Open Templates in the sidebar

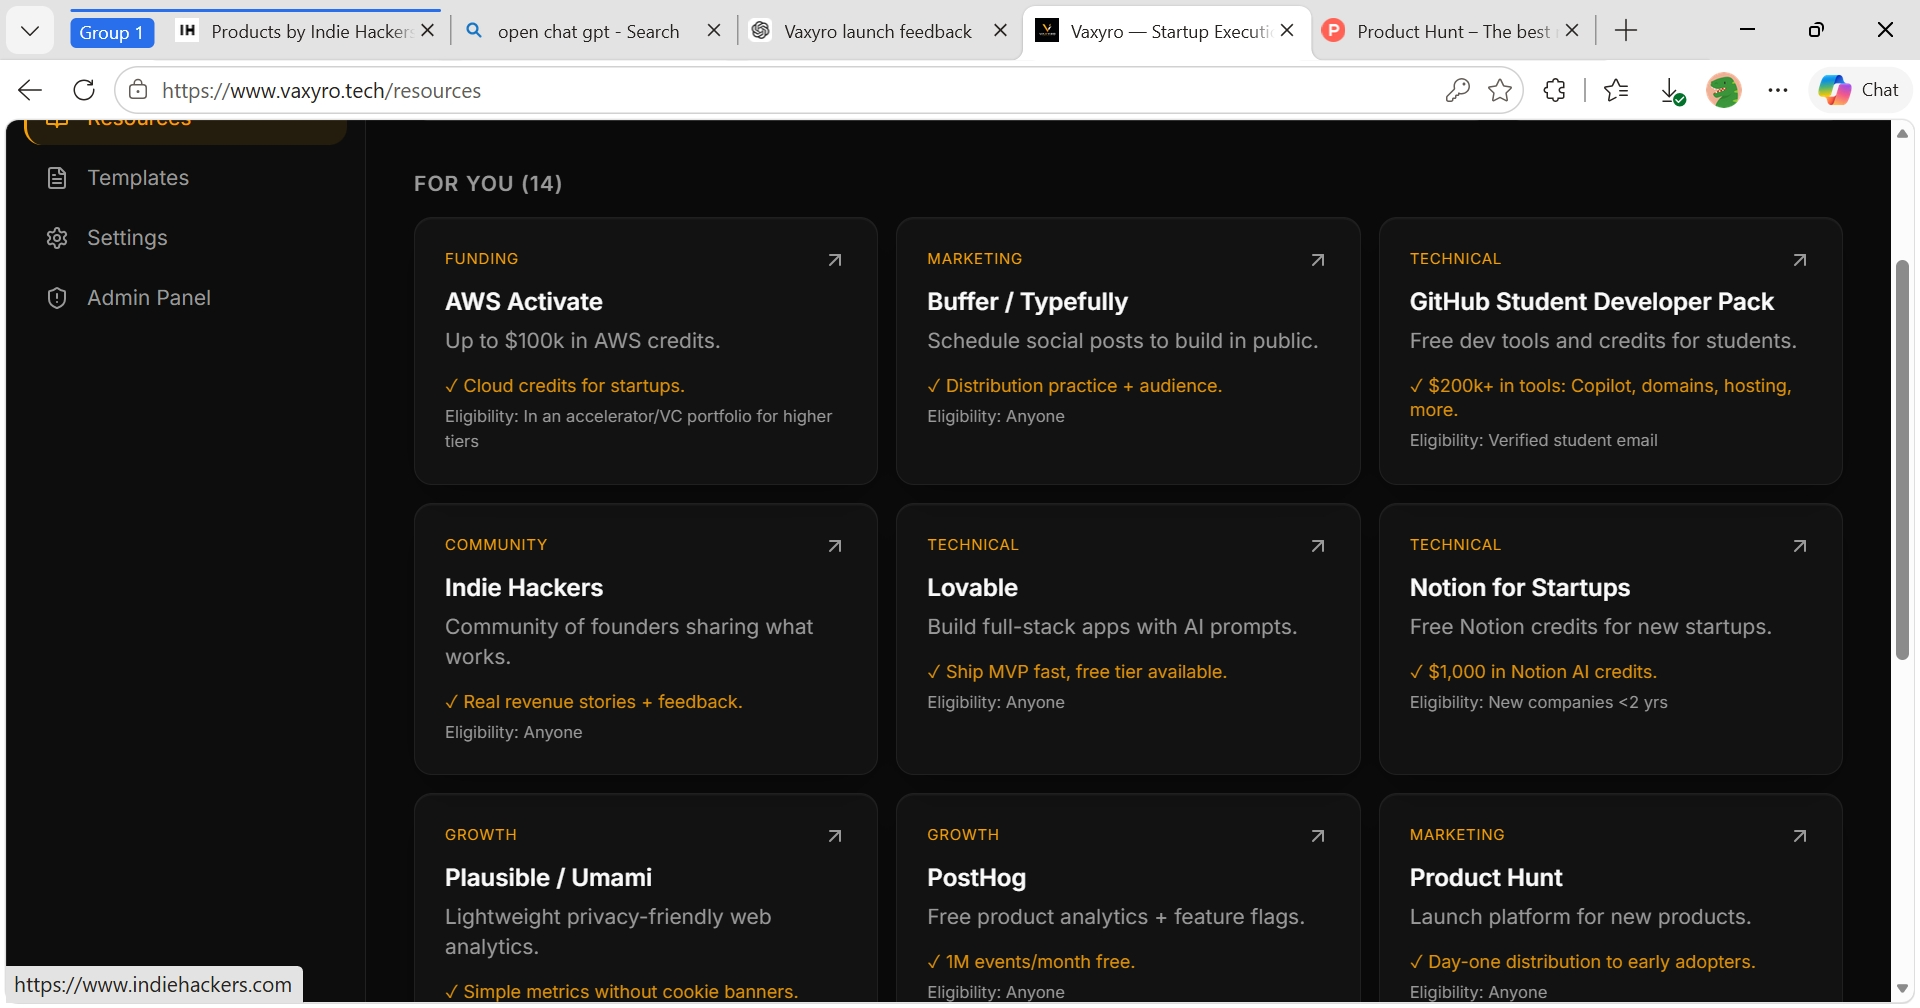coord(186,178)
